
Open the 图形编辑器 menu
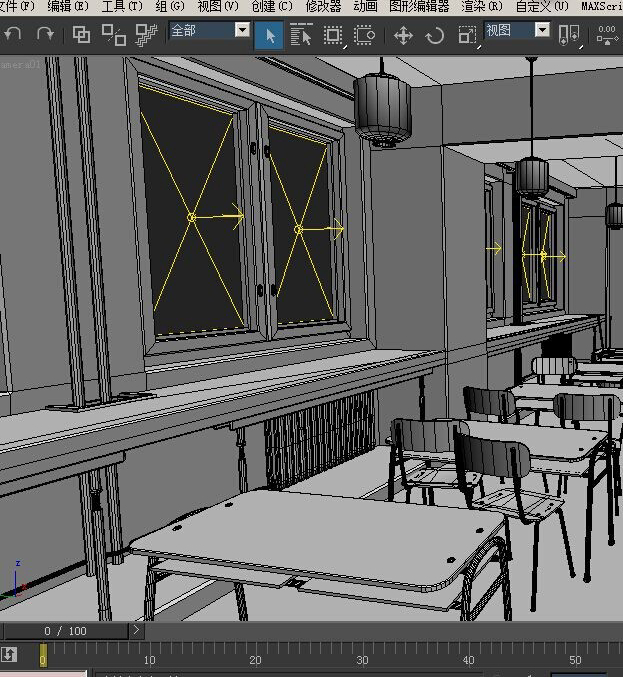[419, 6]
